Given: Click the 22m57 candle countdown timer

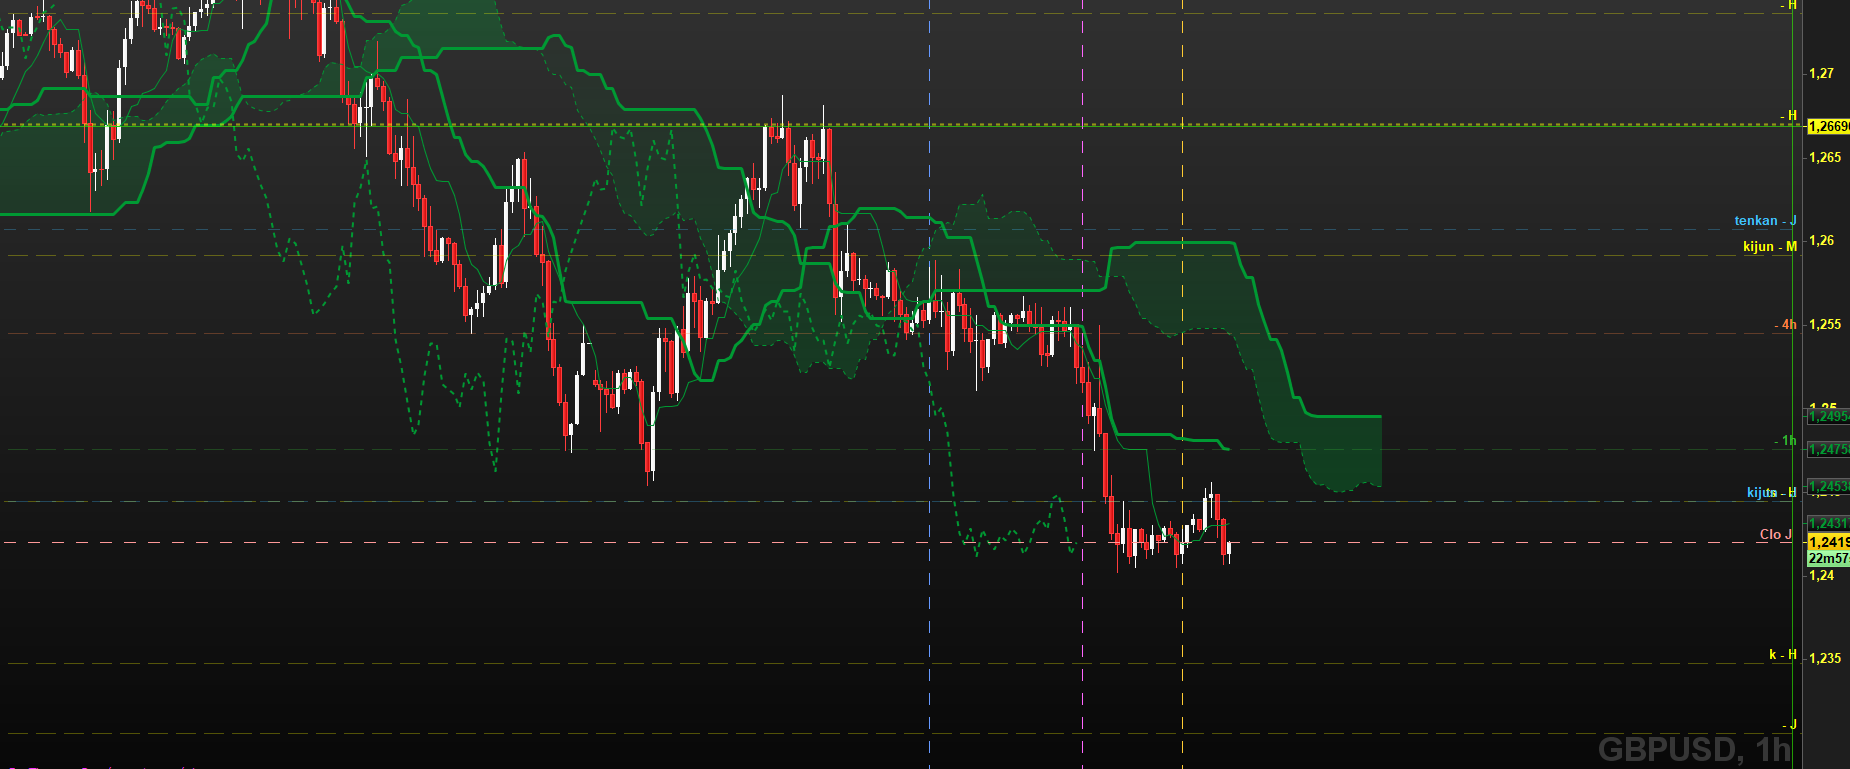Looking at the screenshot, I should coord(1828,558).
